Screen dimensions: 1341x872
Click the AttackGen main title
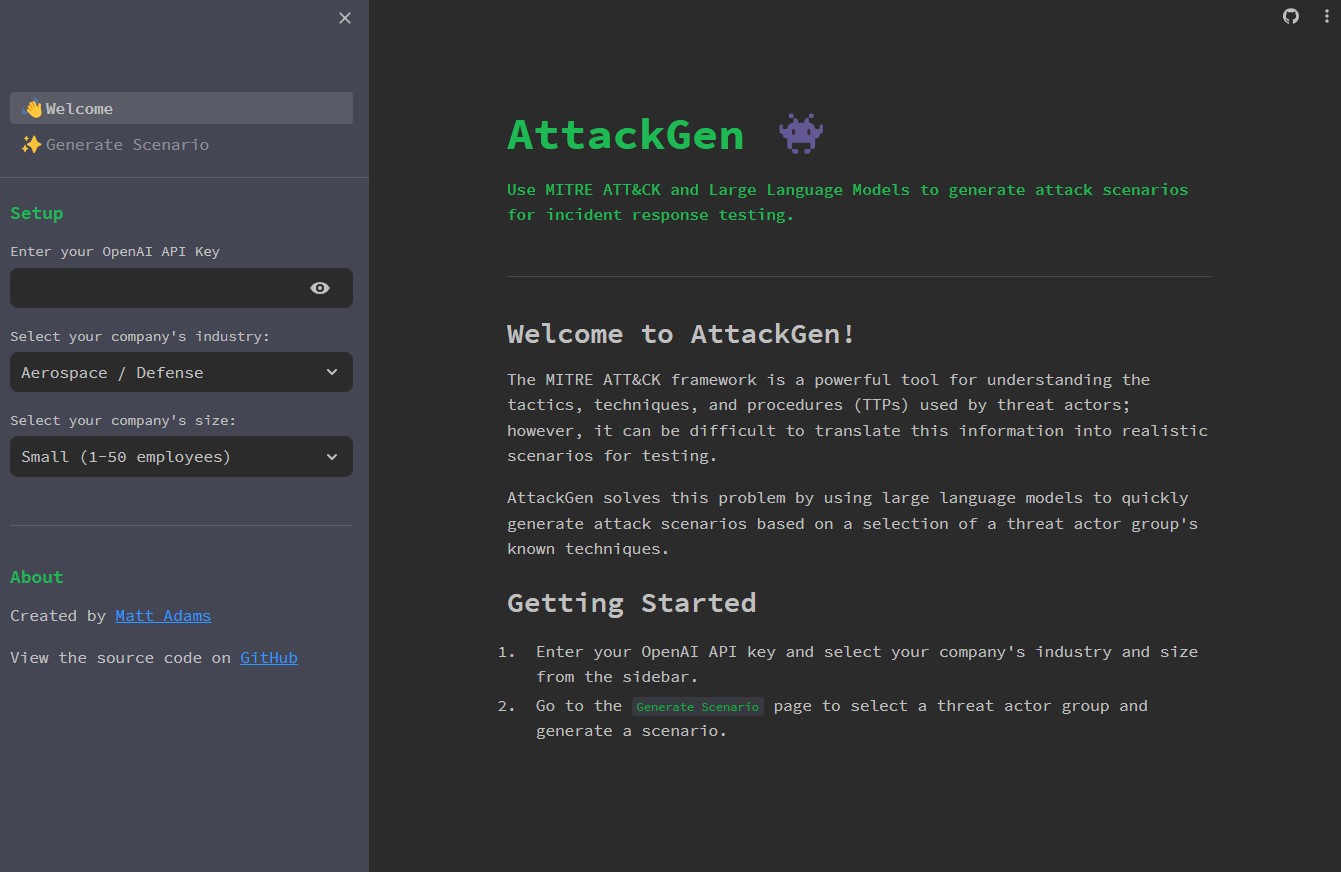(625, 134)
